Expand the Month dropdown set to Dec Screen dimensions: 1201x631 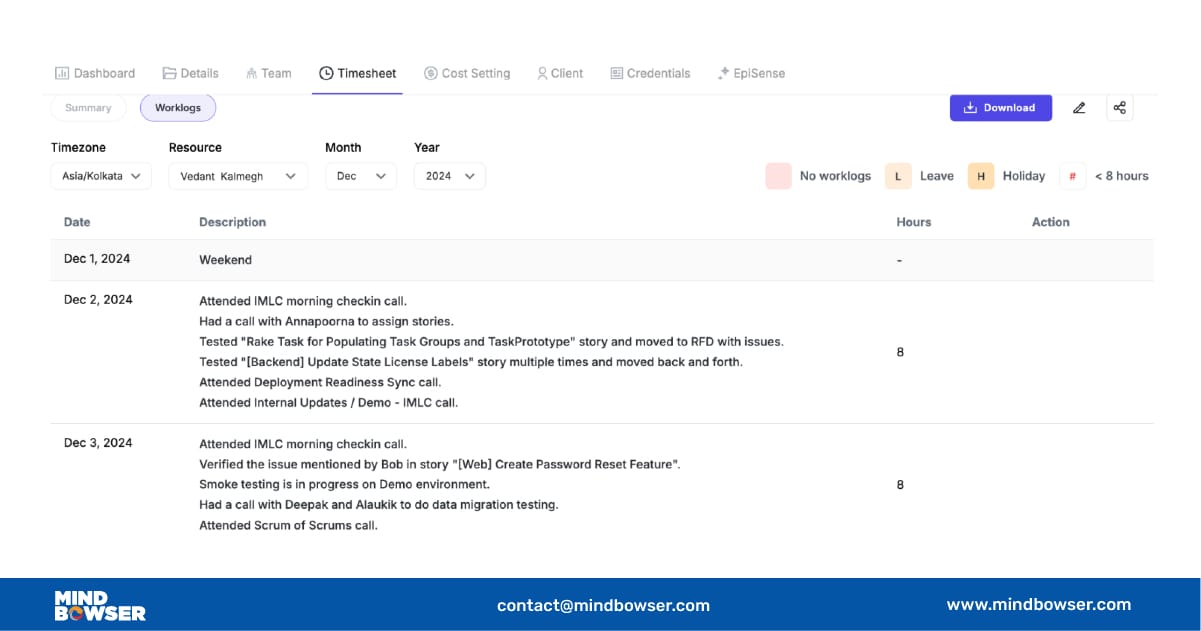(360, 176)
